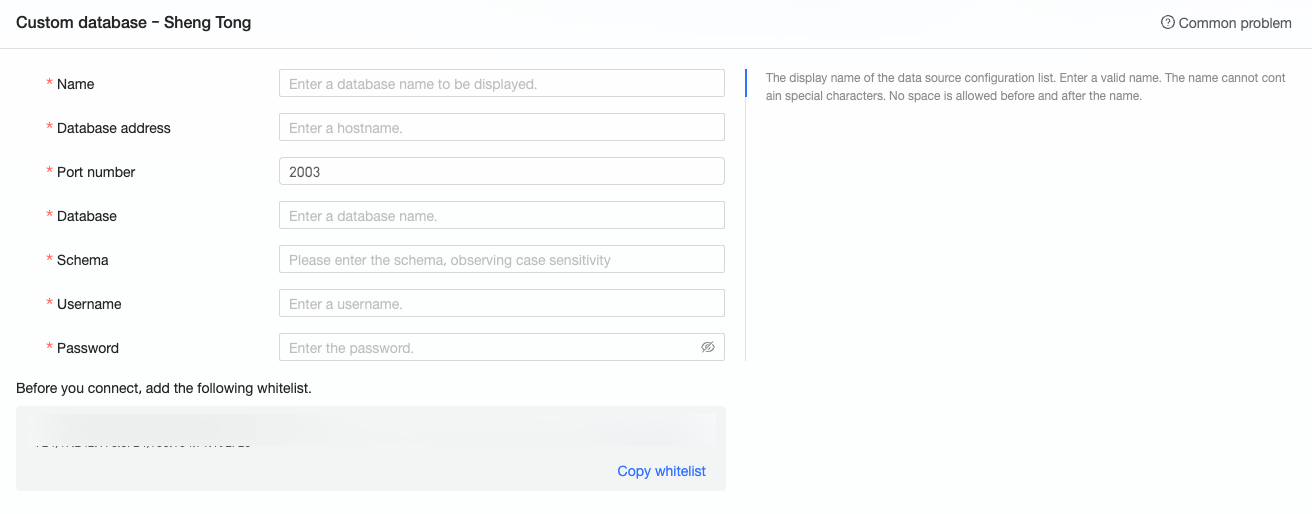Click the Port number label
Screen dimensions: 1312x514
pyautogui.click(x=95, y=172)
